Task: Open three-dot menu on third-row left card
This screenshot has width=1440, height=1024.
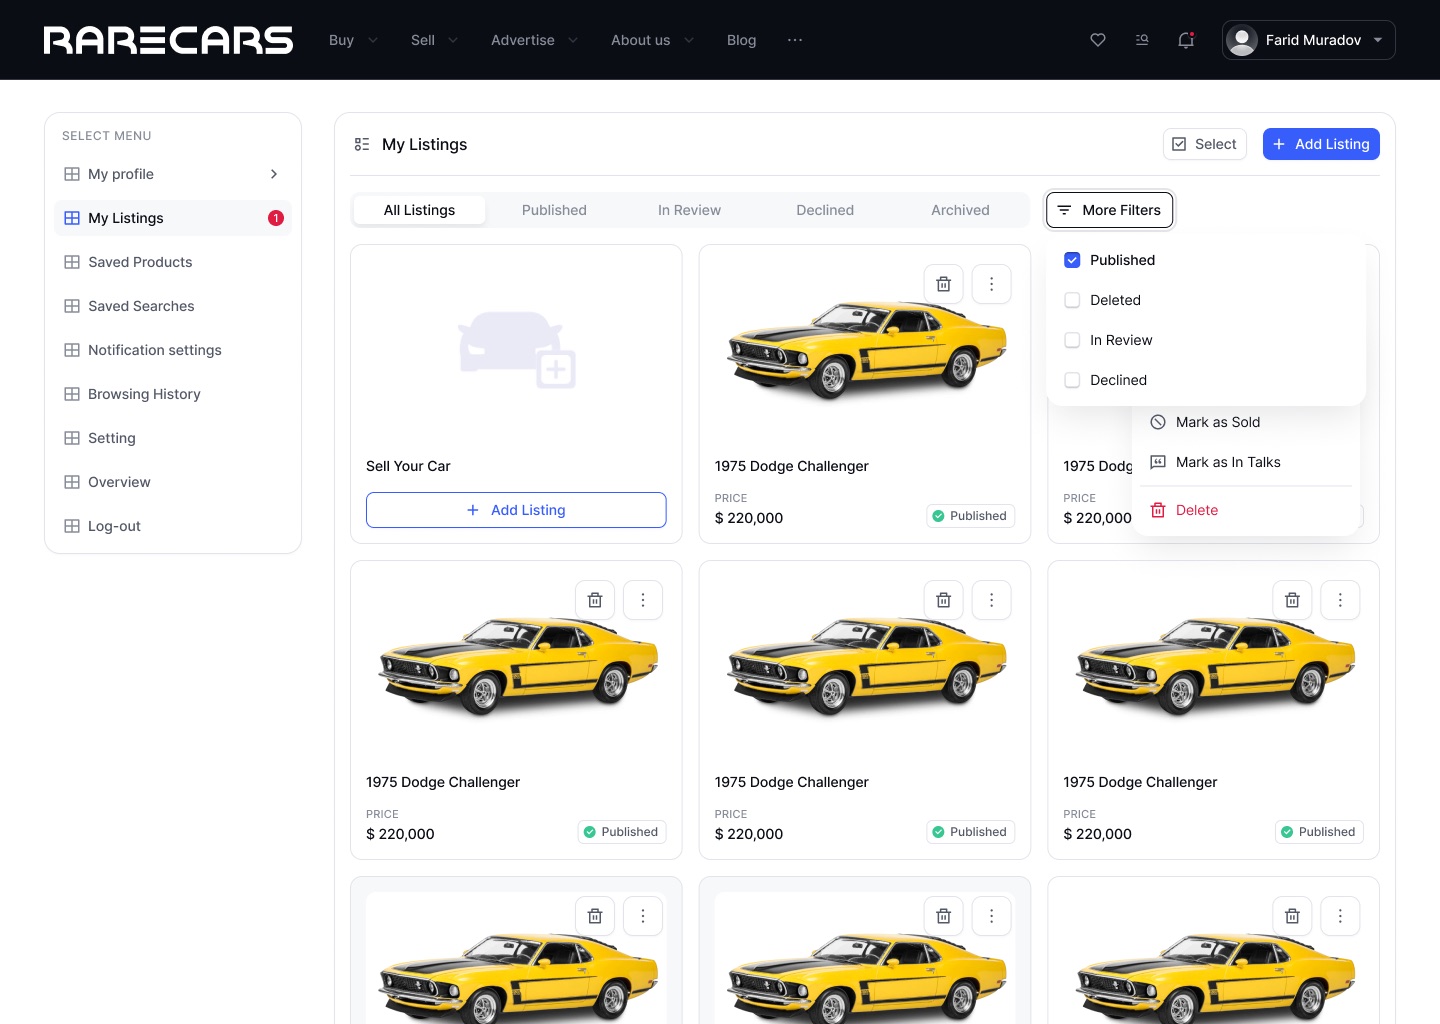Action: click(x=643, y=916)
